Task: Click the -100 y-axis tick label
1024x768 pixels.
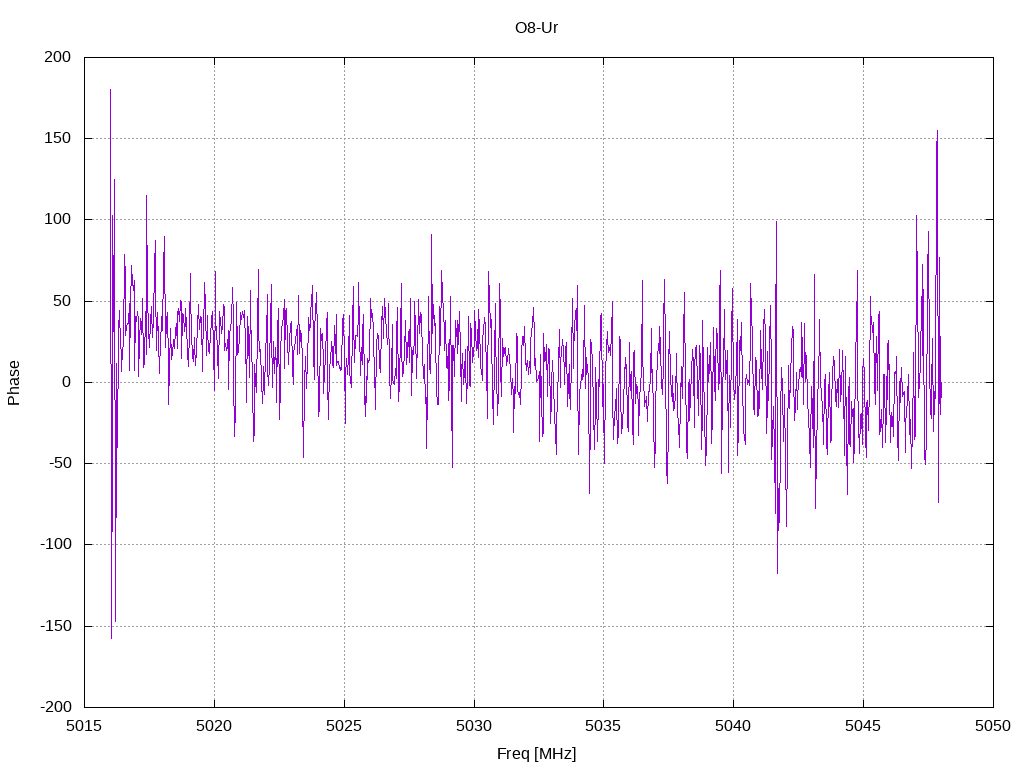Action: pyautogui.click(x=56, y=544)
